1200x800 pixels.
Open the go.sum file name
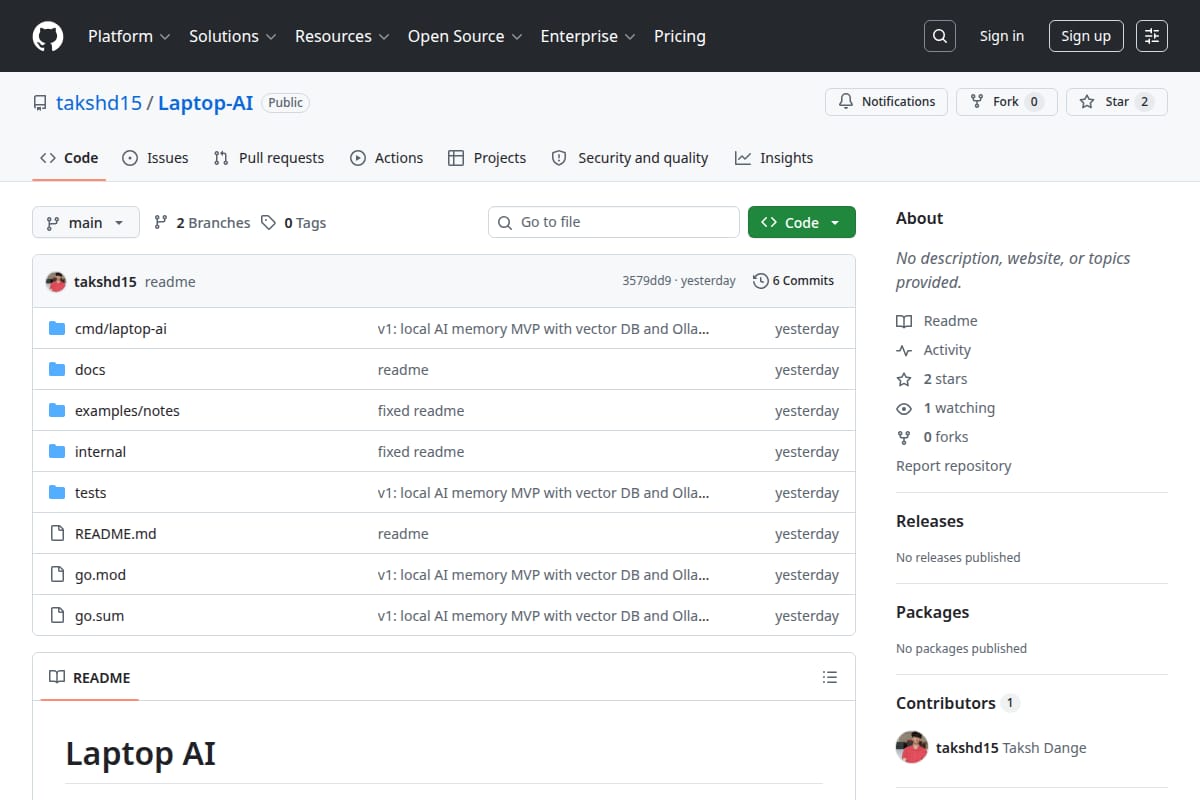click(x=100, y=616)
